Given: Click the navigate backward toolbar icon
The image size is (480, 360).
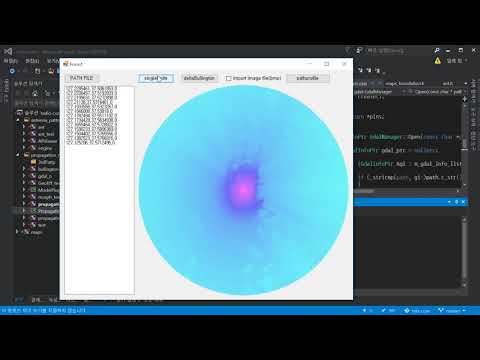Looking at the screenshot, I should (x=12, y=71).
